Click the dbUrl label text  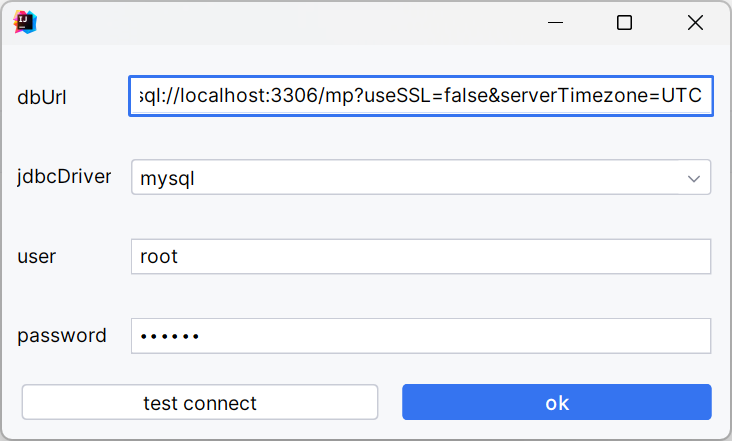click(x=43, y=97)
